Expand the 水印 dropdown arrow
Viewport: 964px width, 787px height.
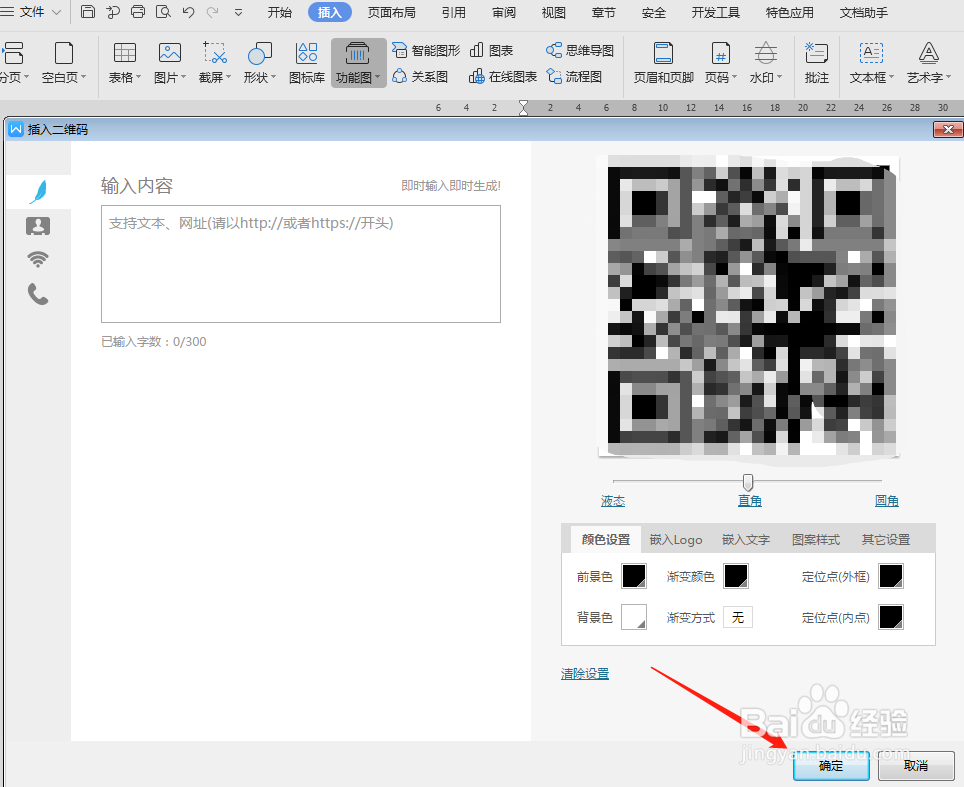(779, 77)
